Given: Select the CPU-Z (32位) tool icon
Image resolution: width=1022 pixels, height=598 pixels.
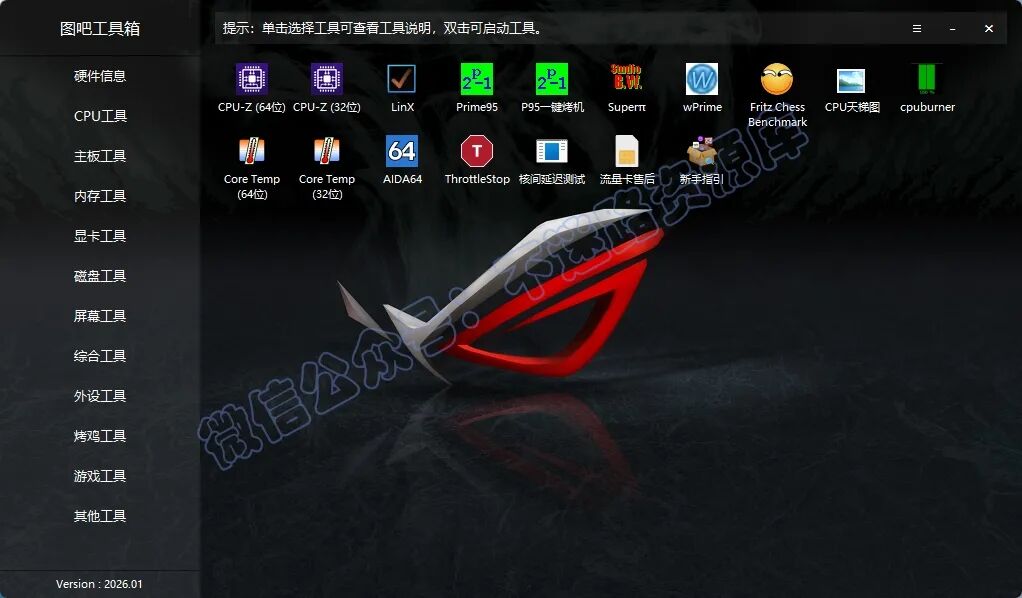Looking at the screenshot, I should [327, 80].
